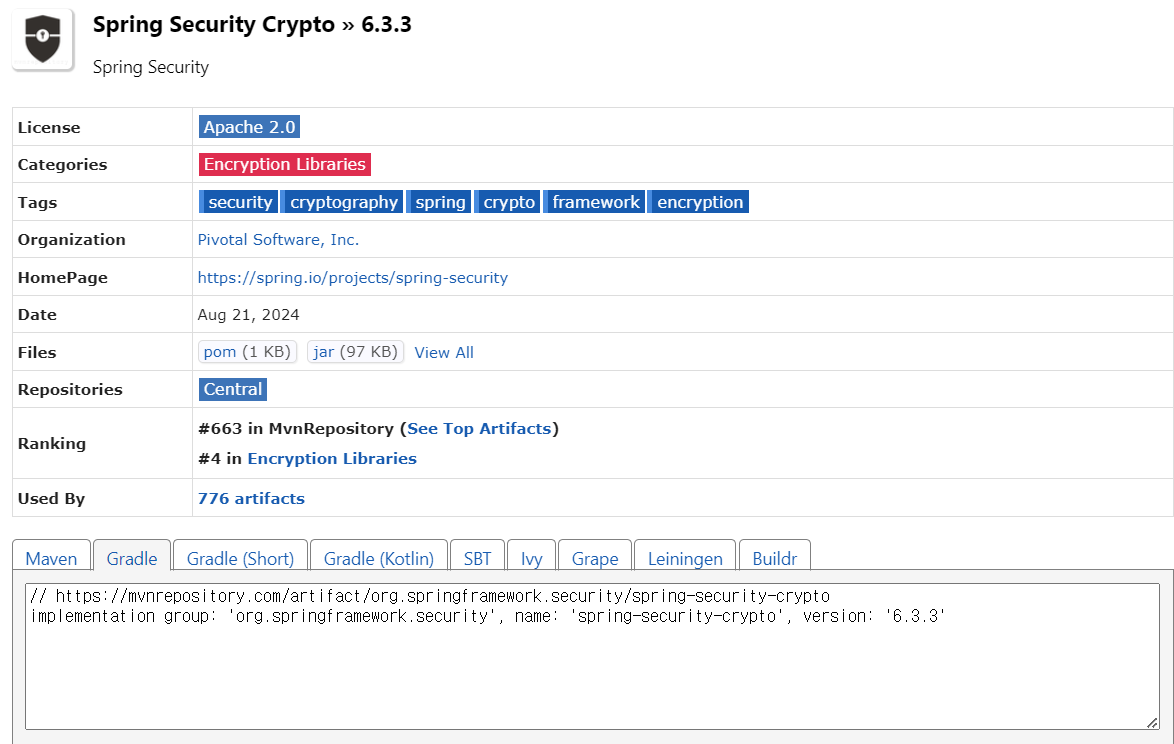Click the Spring Security shield logo icon

pyautogui.click(x=43, y=39)
